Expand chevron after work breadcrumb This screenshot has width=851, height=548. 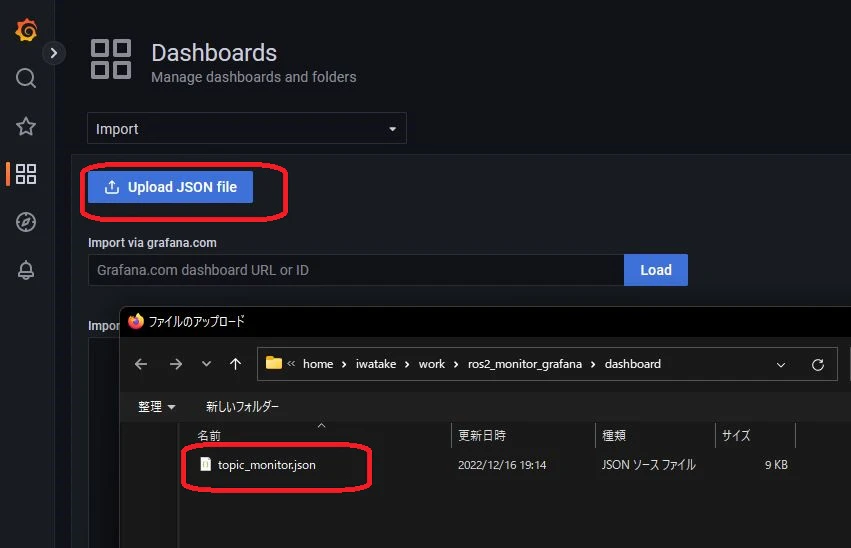pos(456,365)
